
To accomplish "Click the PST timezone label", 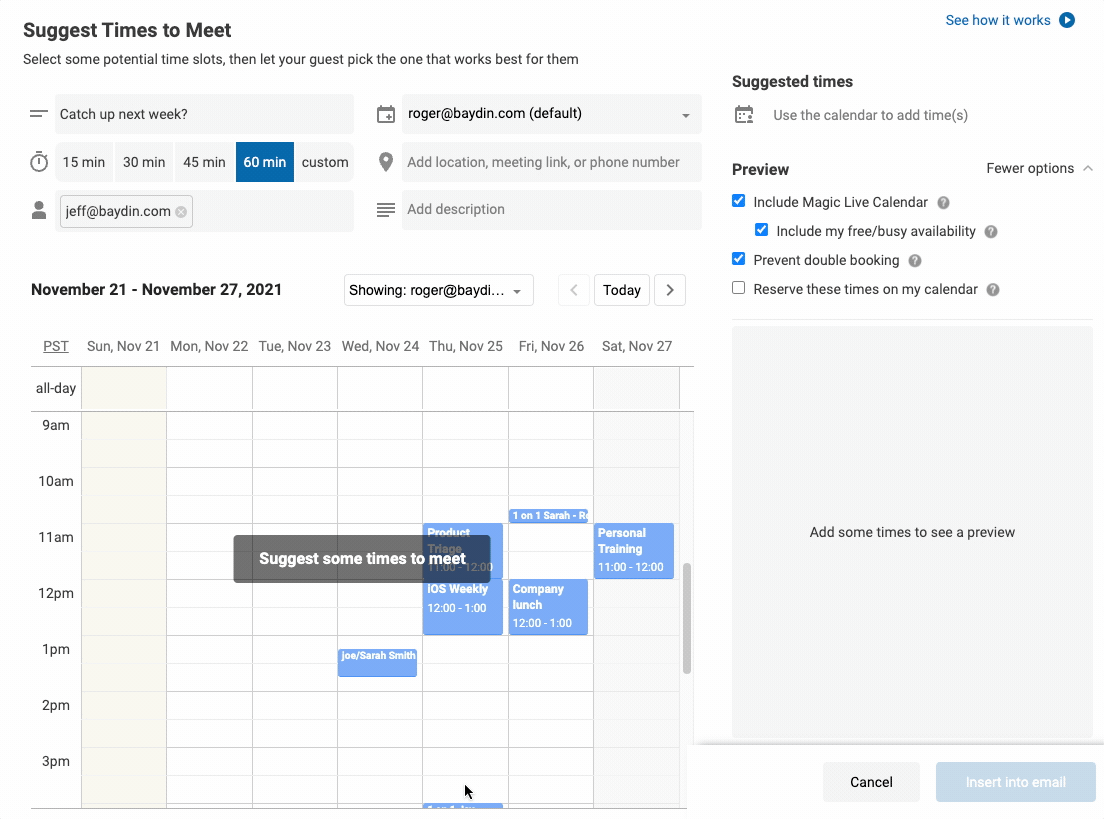I will [x=56, y=346].
